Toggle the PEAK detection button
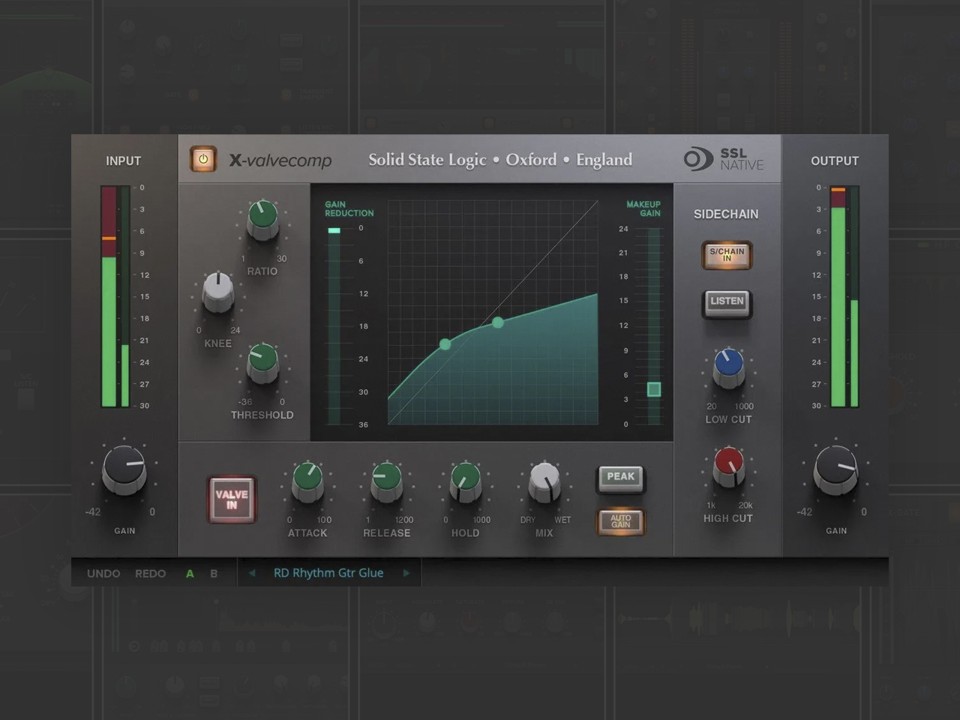The image size is (960, 720). point(621,478)
